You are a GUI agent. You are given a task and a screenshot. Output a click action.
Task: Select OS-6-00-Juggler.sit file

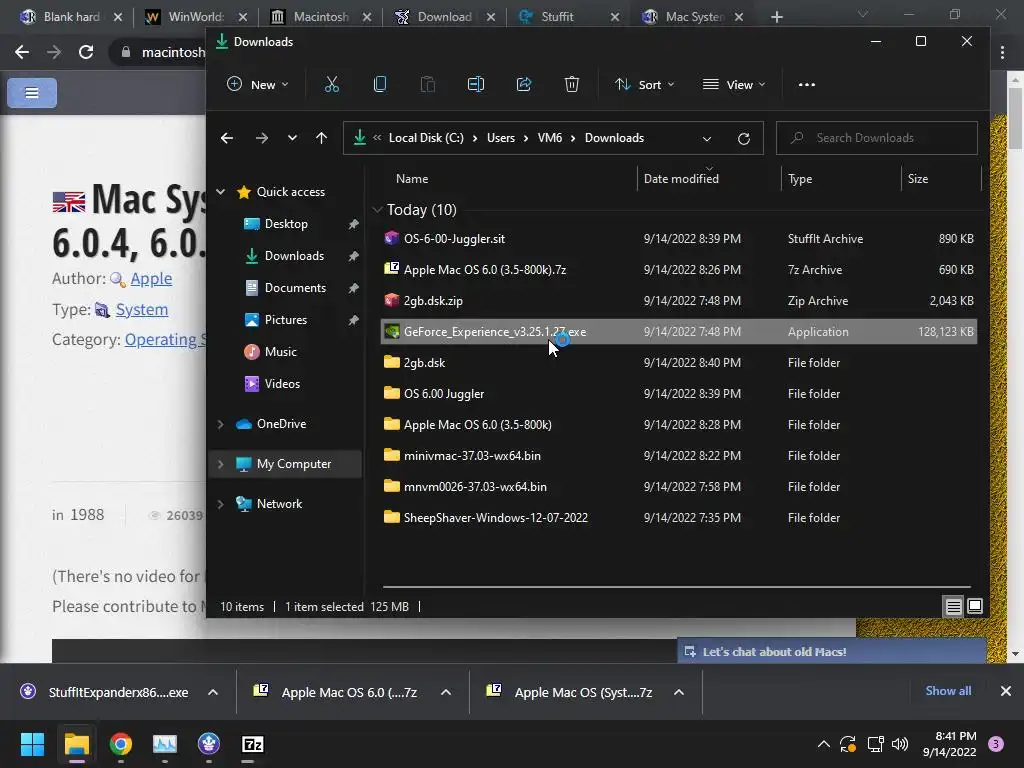point(678,239)
